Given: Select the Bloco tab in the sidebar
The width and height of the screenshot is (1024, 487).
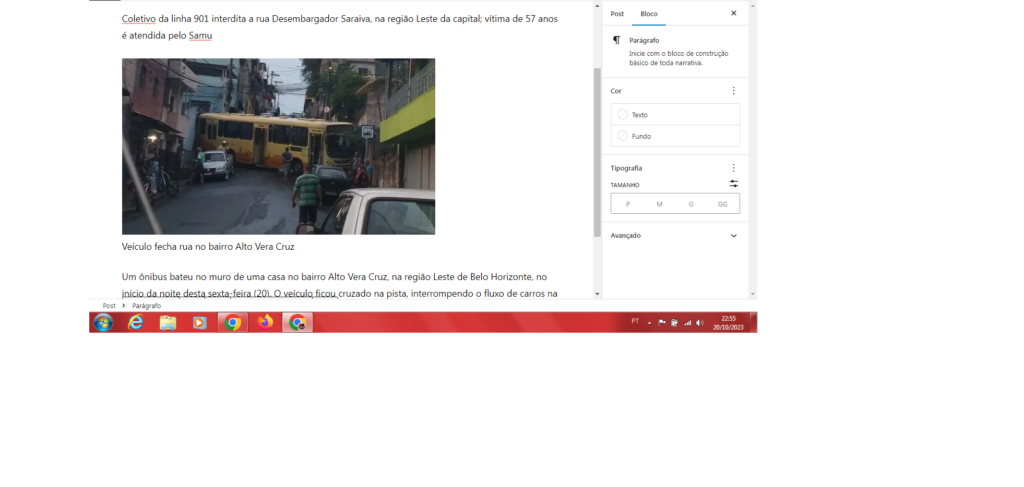Looking at the screenshot, I should pyautogui.click(x=649, y=14).
